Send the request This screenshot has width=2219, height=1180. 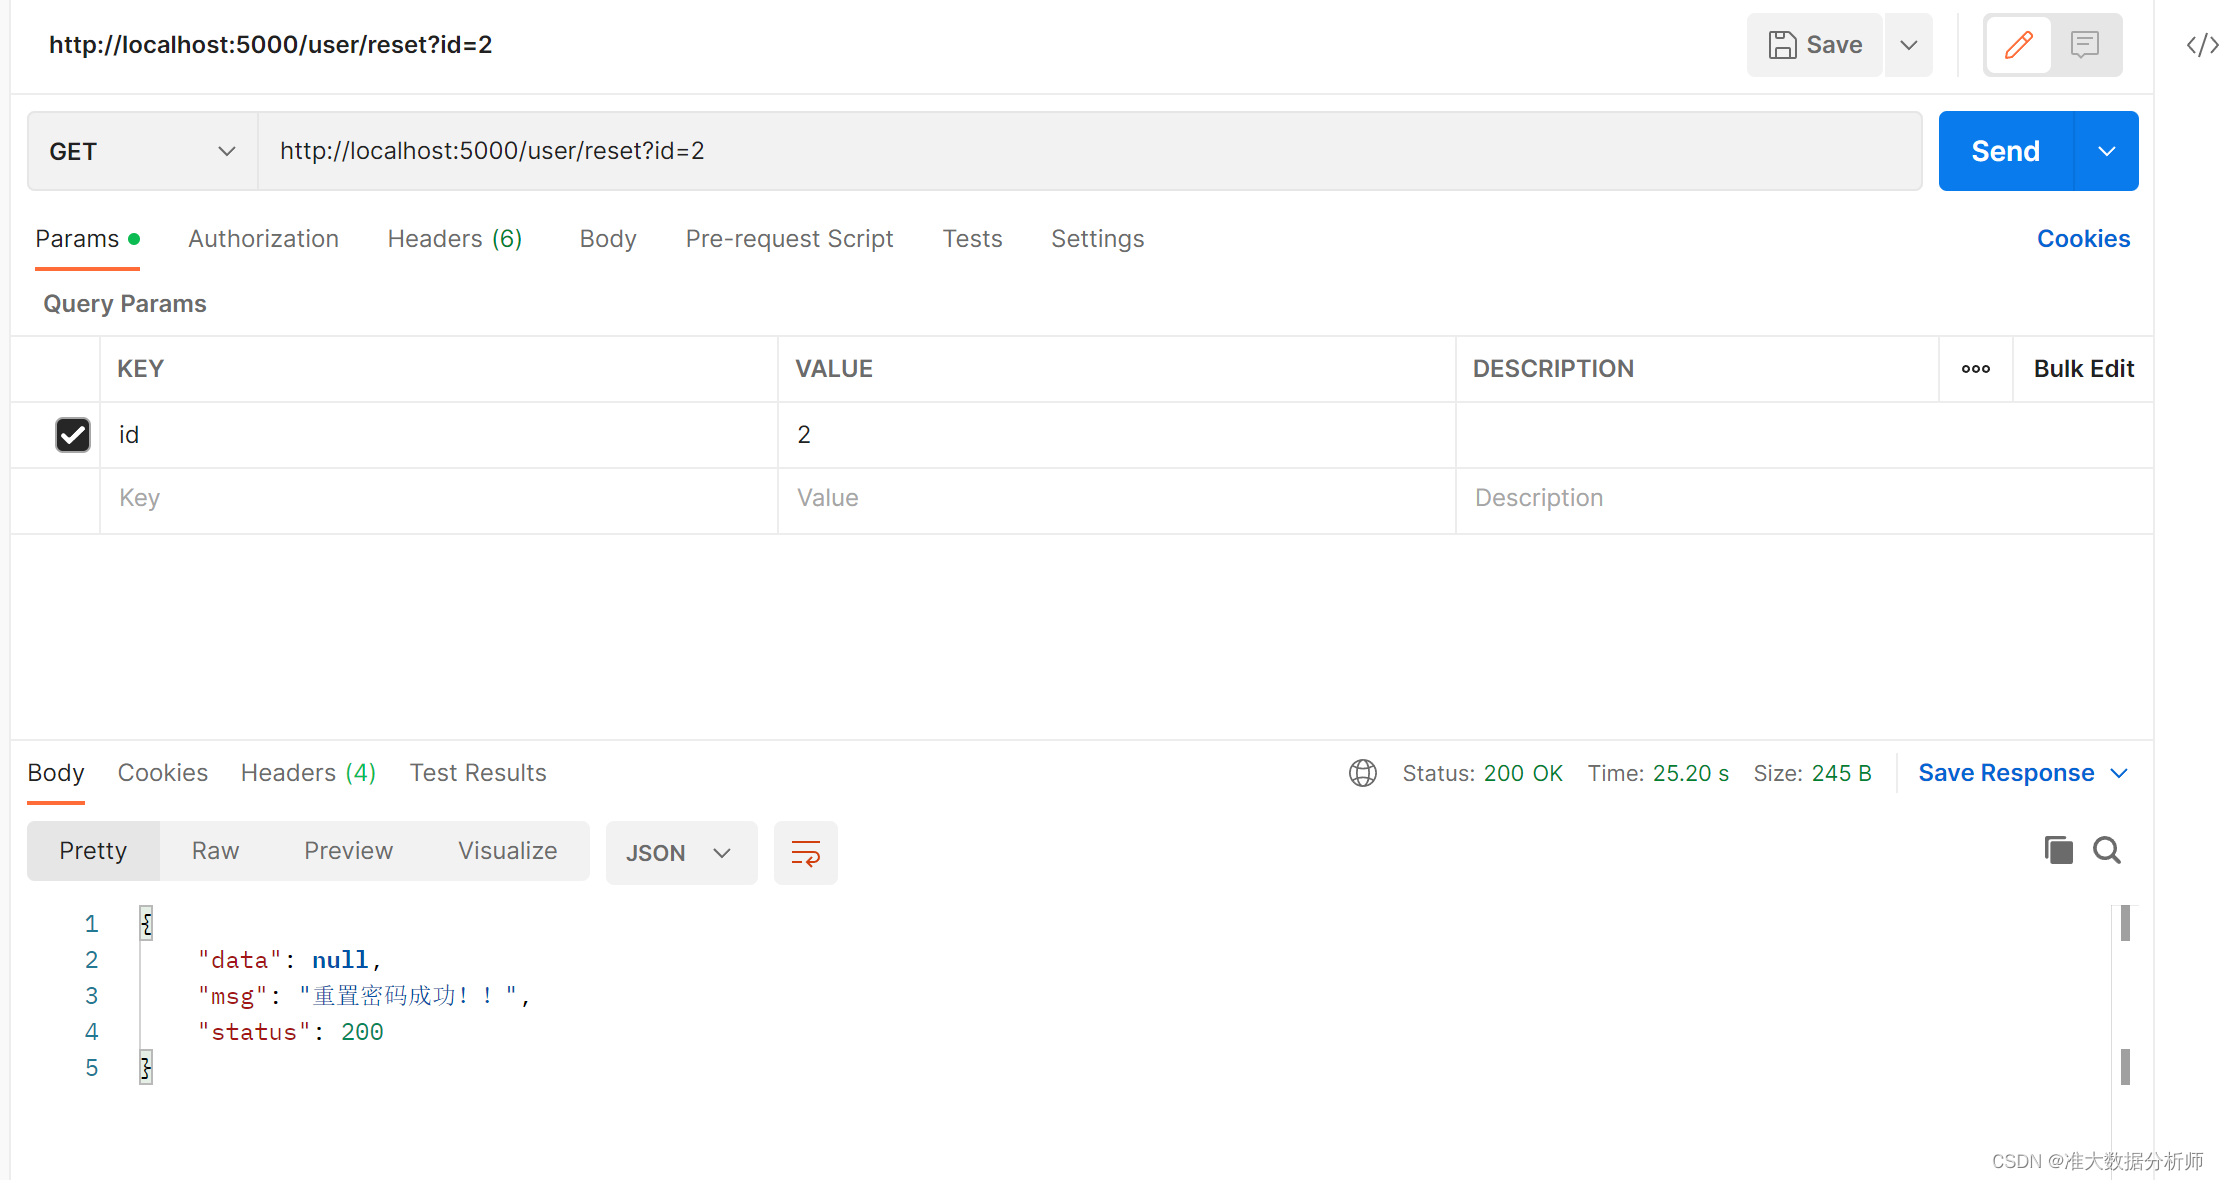[2006, 151]
